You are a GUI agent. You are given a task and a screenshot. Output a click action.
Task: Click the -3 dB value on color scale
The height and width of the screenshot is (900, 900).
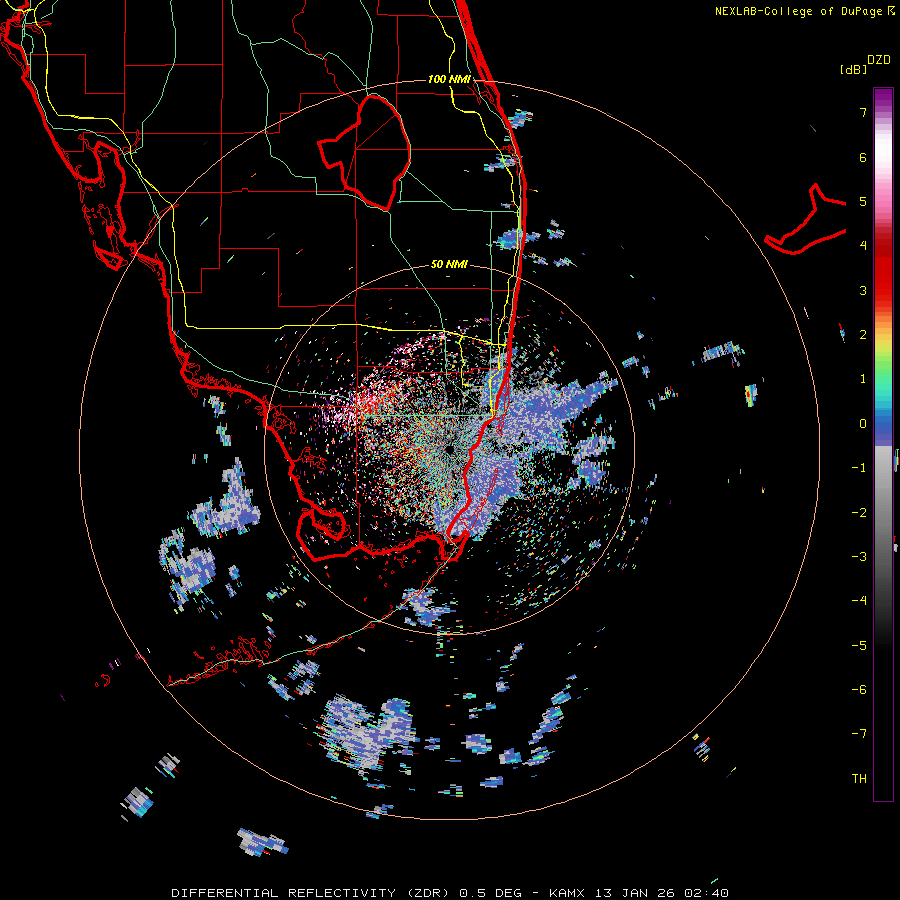tap(859, 557)
